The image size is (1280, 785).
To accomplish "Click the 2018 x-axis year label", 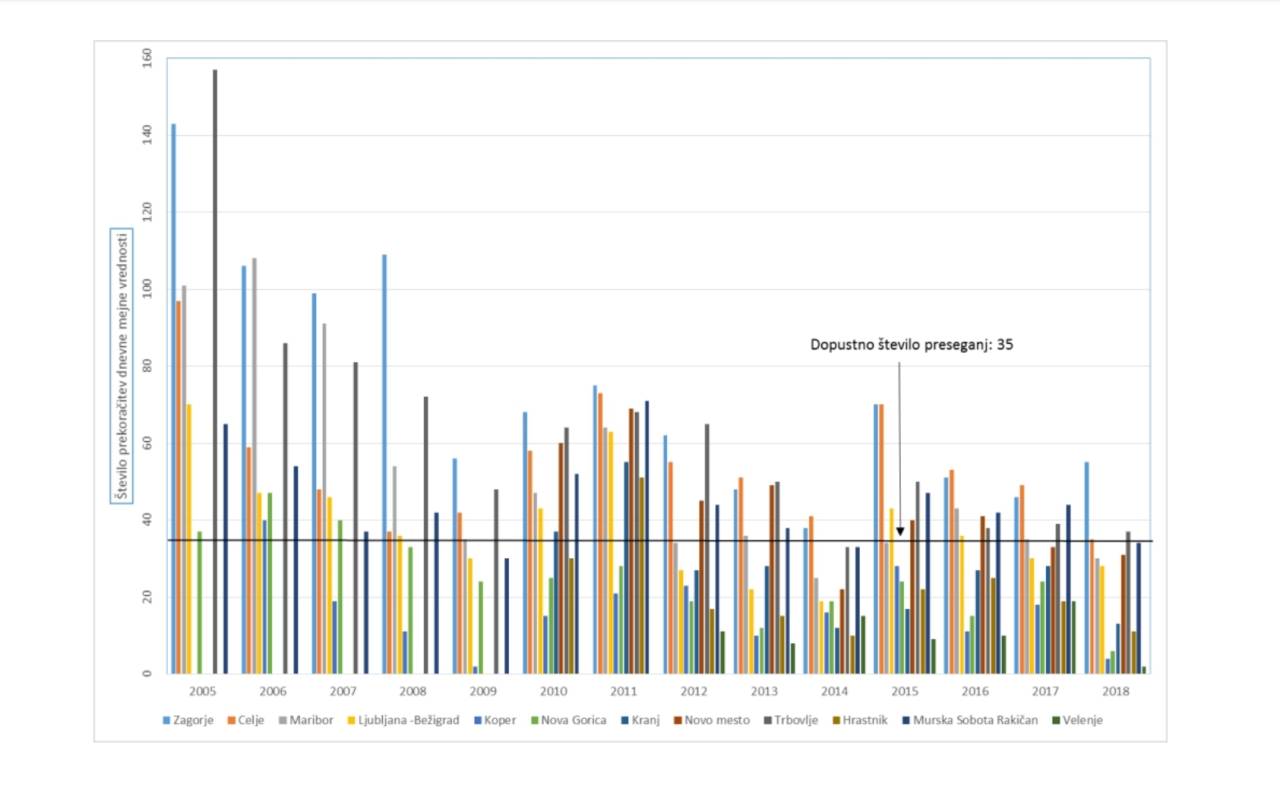I will tap(1115, 691).
